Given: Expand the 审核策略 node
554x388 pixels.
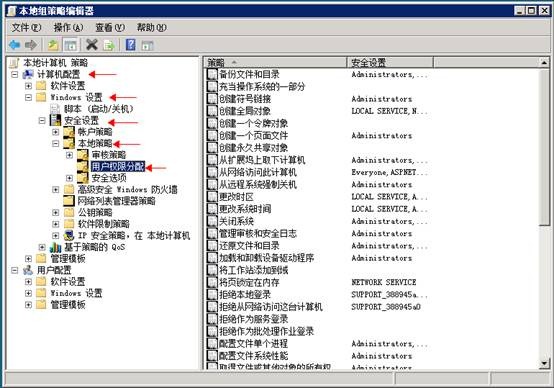Looking at the screenshot, I should 70,155.
